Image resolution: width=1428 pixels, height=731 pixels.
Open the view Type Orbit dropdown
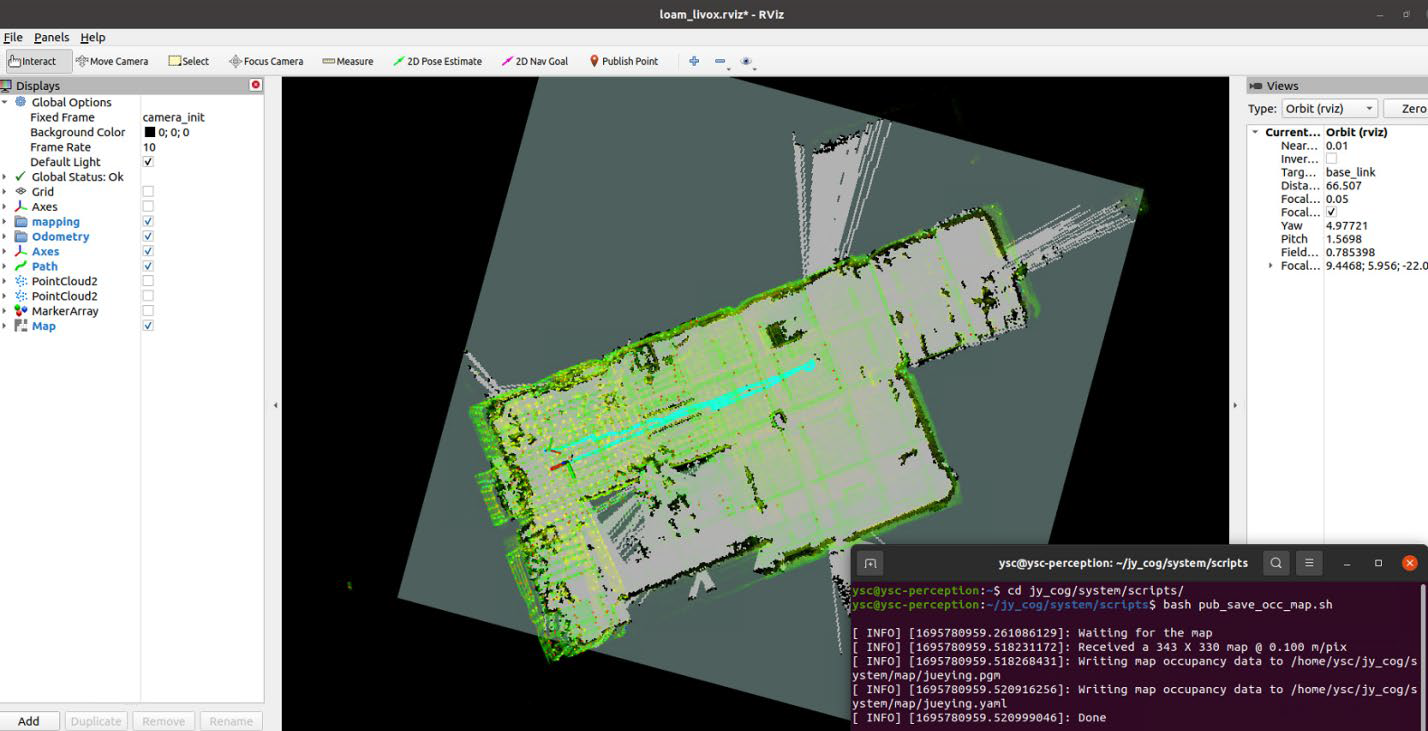(1329, 108)
